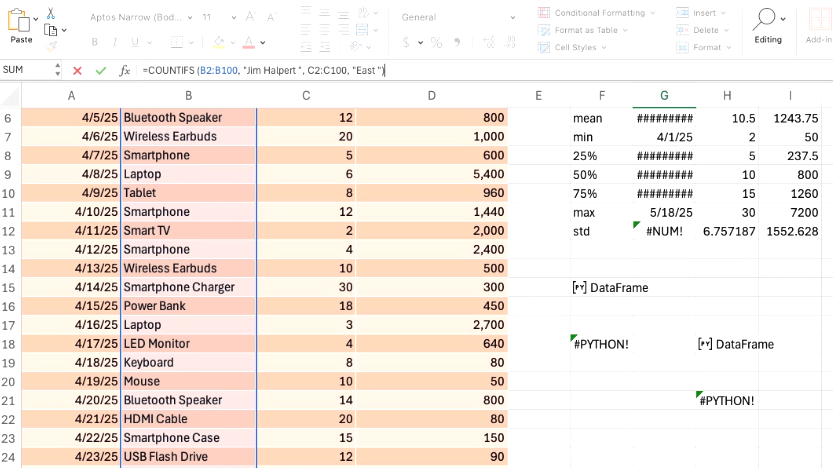Image resolution: width=833 pixels, height=468 pixels.
Task: Click the text Orientation icon
Action: pyautogui.click(x=356, y=47)
